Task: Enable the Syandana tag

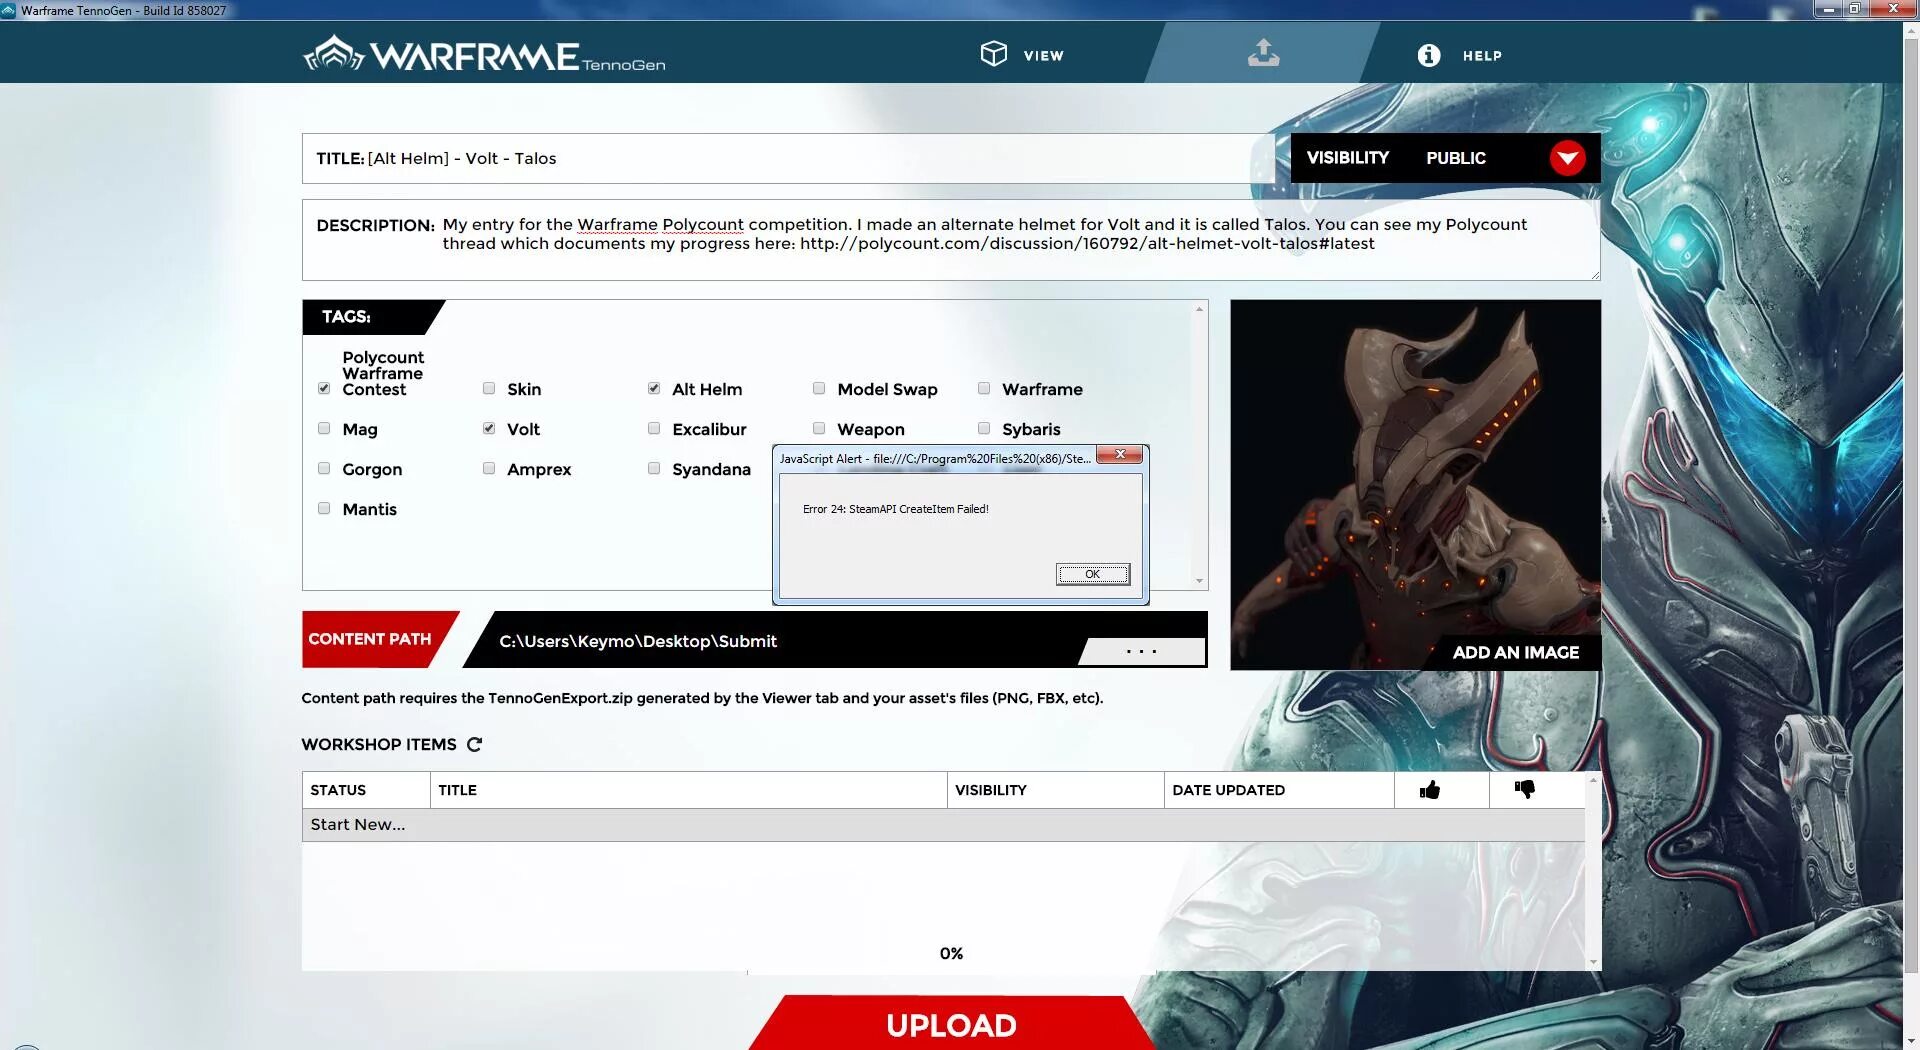Action: [654, 468]
